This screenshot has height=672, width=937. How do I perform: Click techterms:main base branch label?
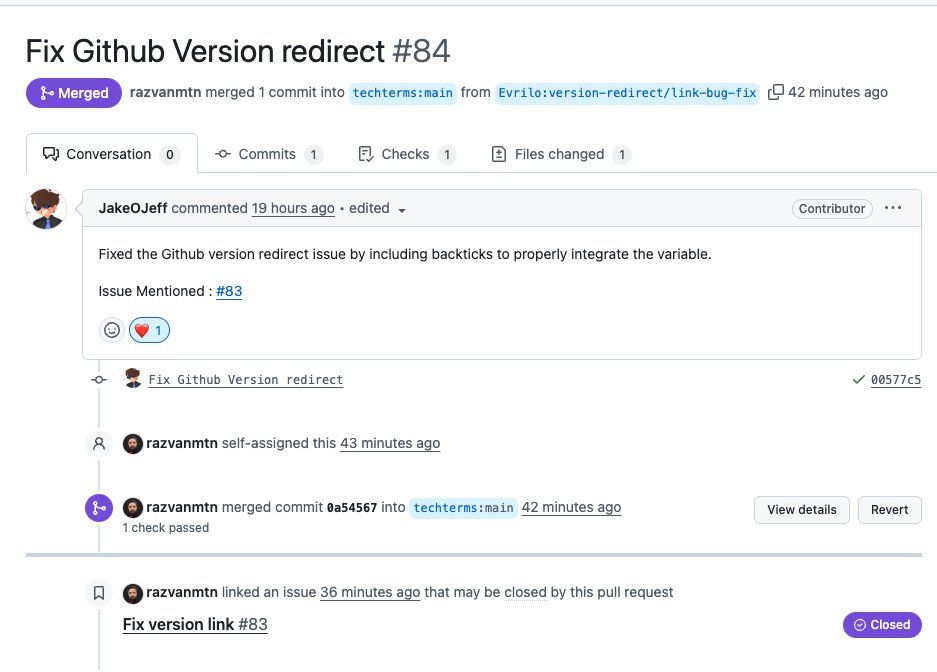[x=402, y=93]
